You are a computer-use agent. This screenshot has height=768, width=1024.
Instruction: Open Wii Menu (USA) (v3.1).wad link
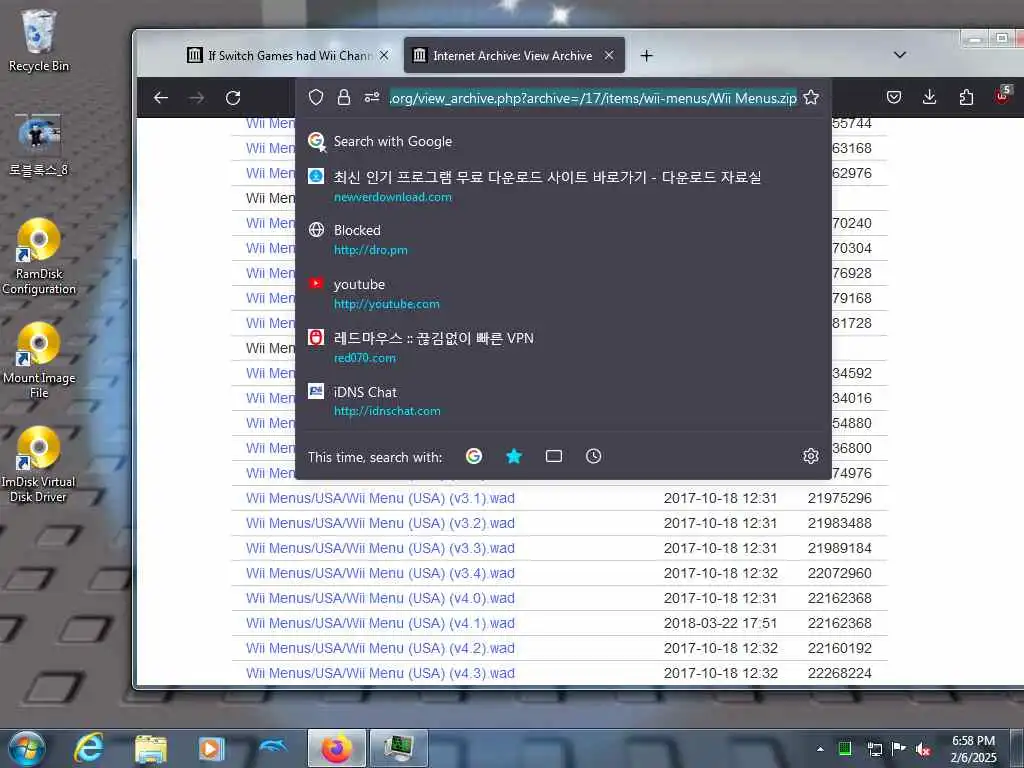(x=380, y=498)
